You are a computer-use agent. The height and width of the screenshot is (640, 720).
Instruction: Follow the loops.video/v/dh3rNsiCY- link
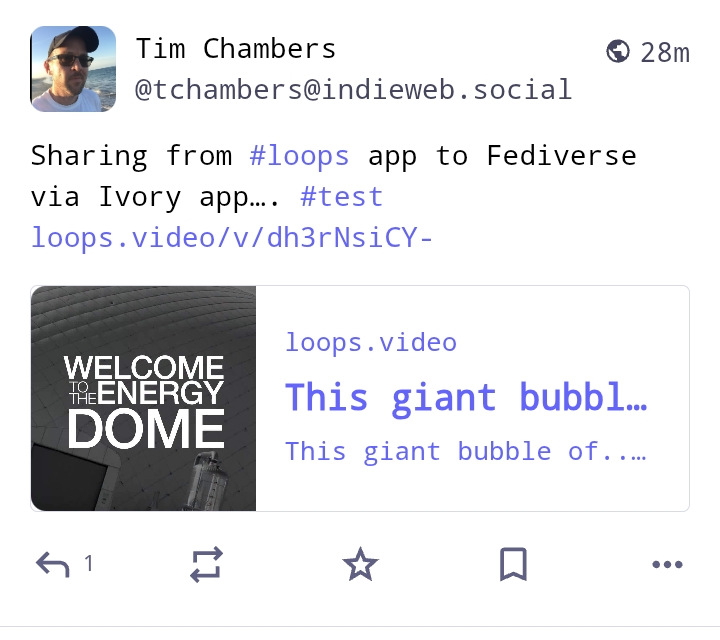point(232,238)
